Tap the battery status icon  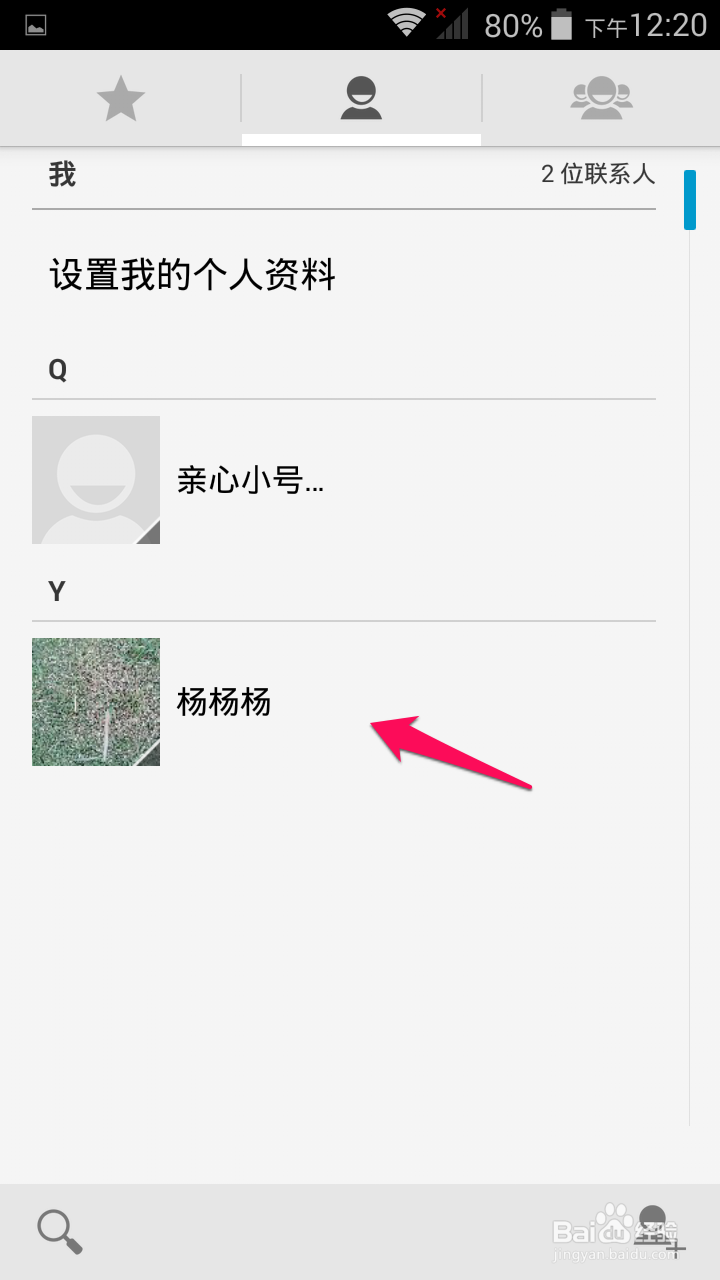pyautogui.click(x=562, y=24)
